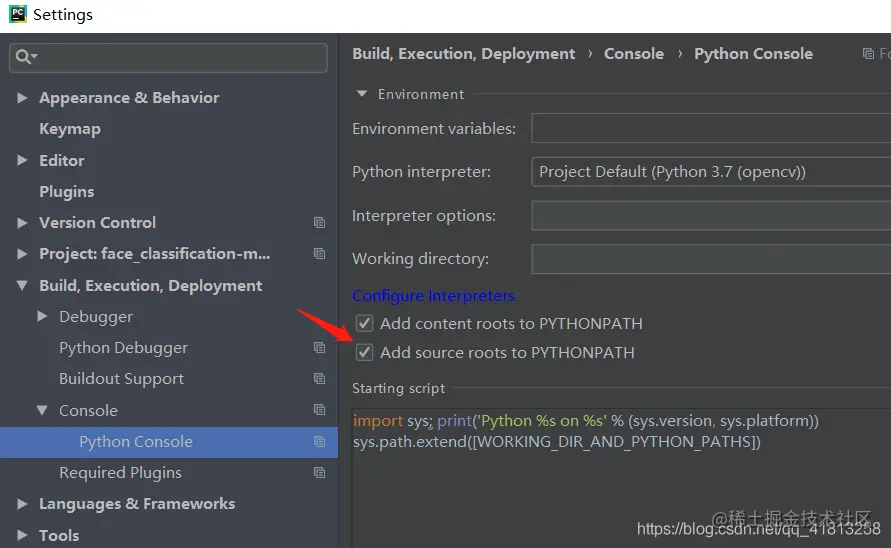Open the Plugins settings page
This screenshot has height=548, width=891.
click(x=66, y=192)
